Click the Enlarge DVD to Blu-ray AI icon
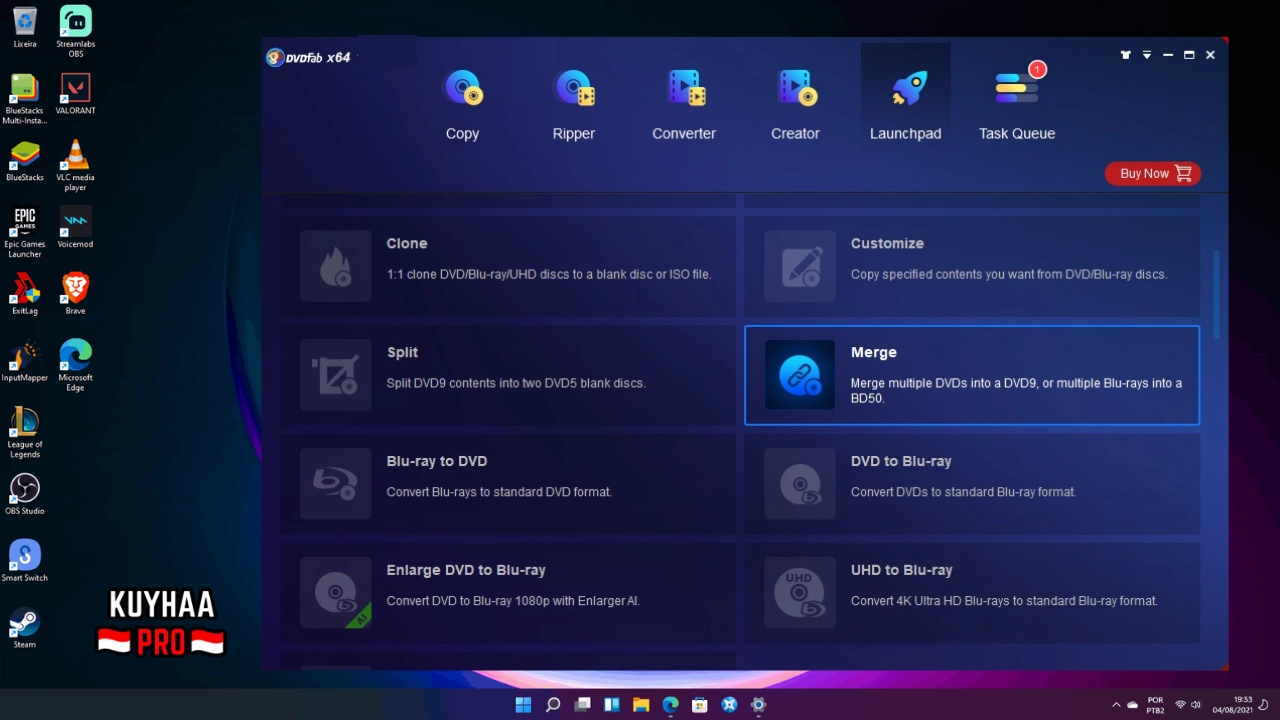This screenshot has height=720, width=1280. 335,593
